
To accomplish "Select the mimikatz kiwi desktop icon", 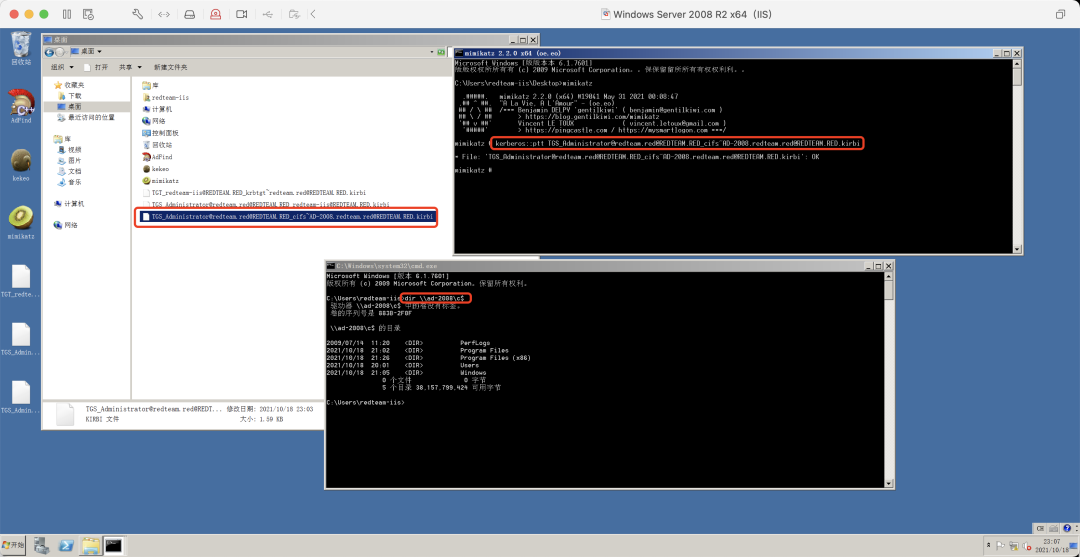I will coord(21,222).
